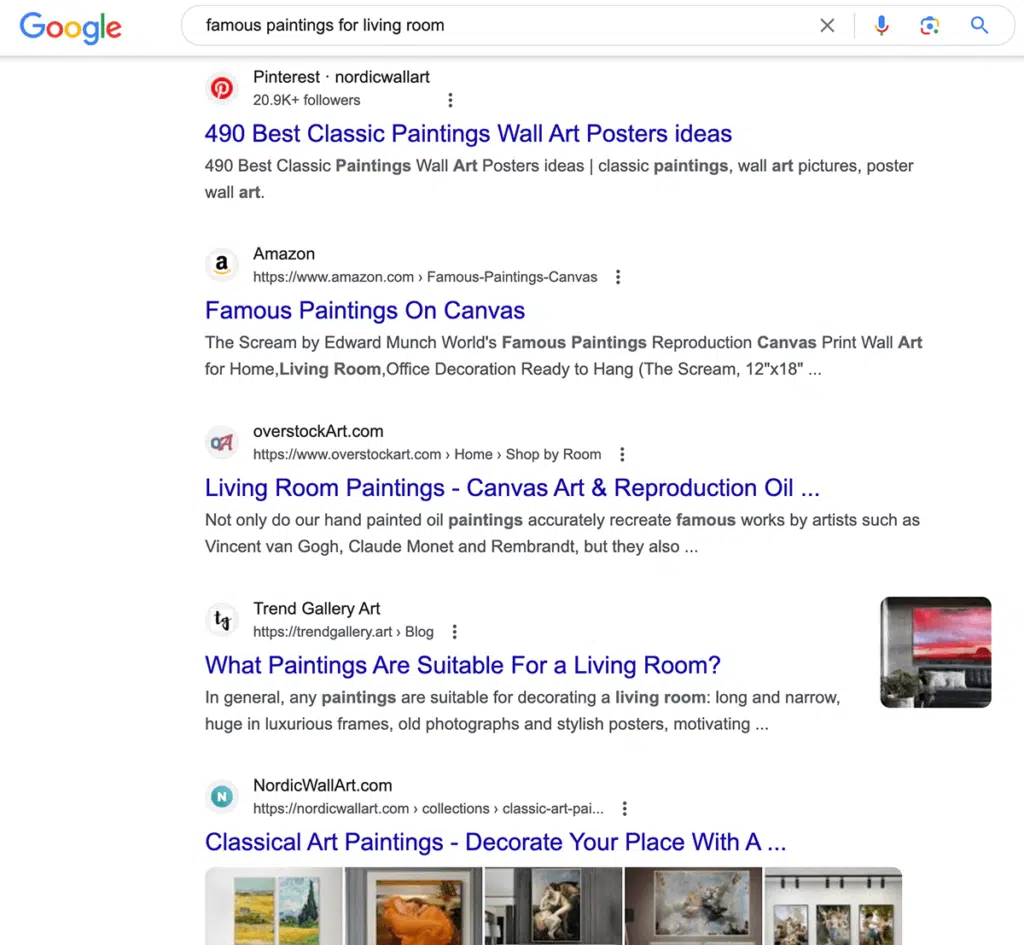The height and width of the screenshot is (945, 1024).
Task: Expand result options for NordicWallArt.com
Action: point(624,808)
